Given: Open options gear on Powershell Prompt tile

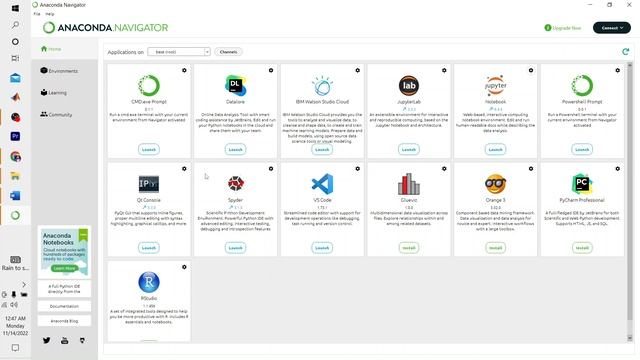Looking at the screenshot, I should pos(618,70).
